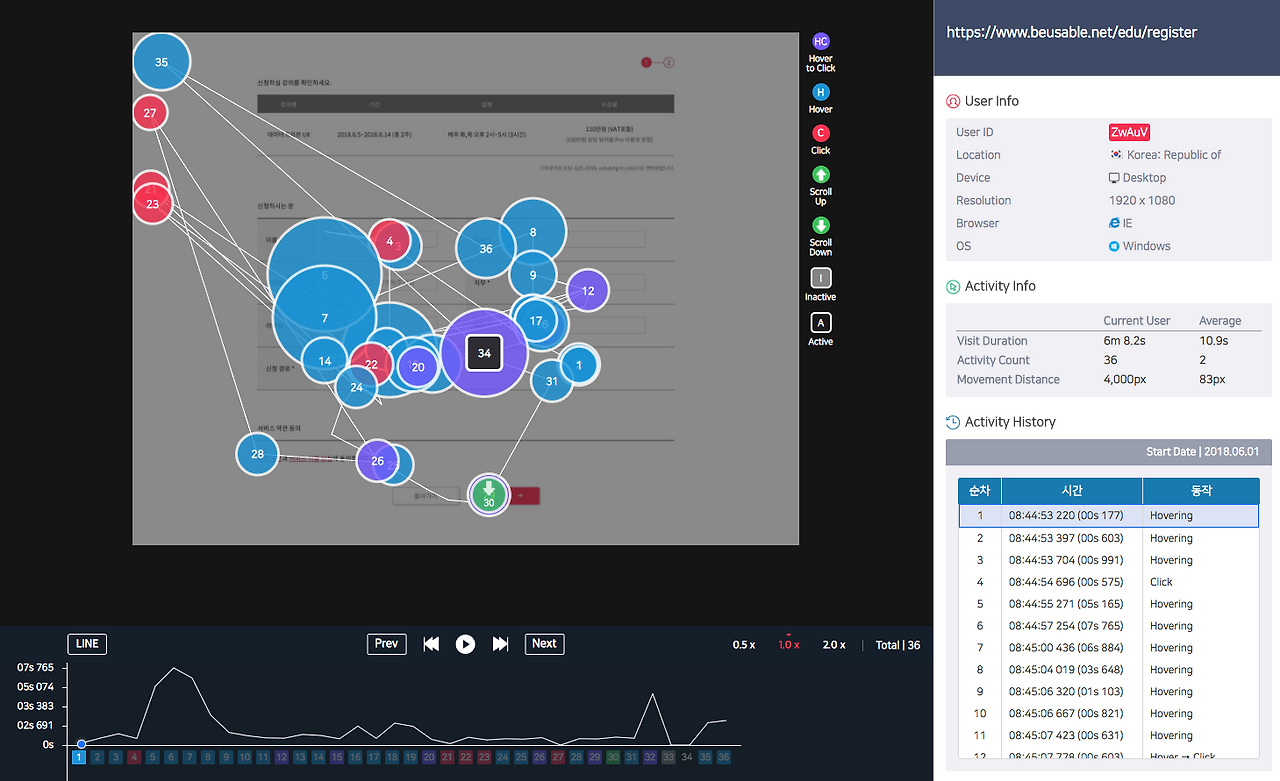Toggle the LINE display button
The width and height of the screenshot is (1280, 781).
click(x=87, y=644)
